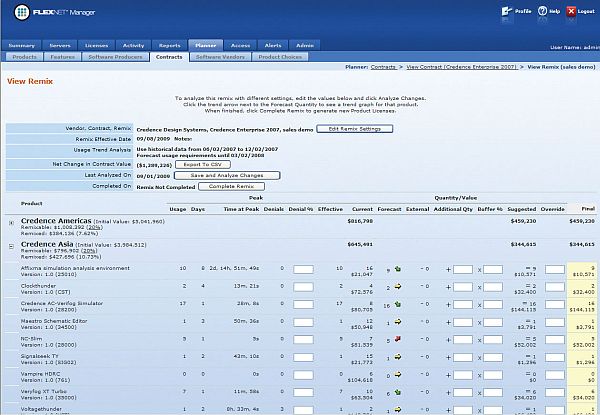600x415 pixels.
Task: Select the Products sub-tab
Action: point(24,57)
